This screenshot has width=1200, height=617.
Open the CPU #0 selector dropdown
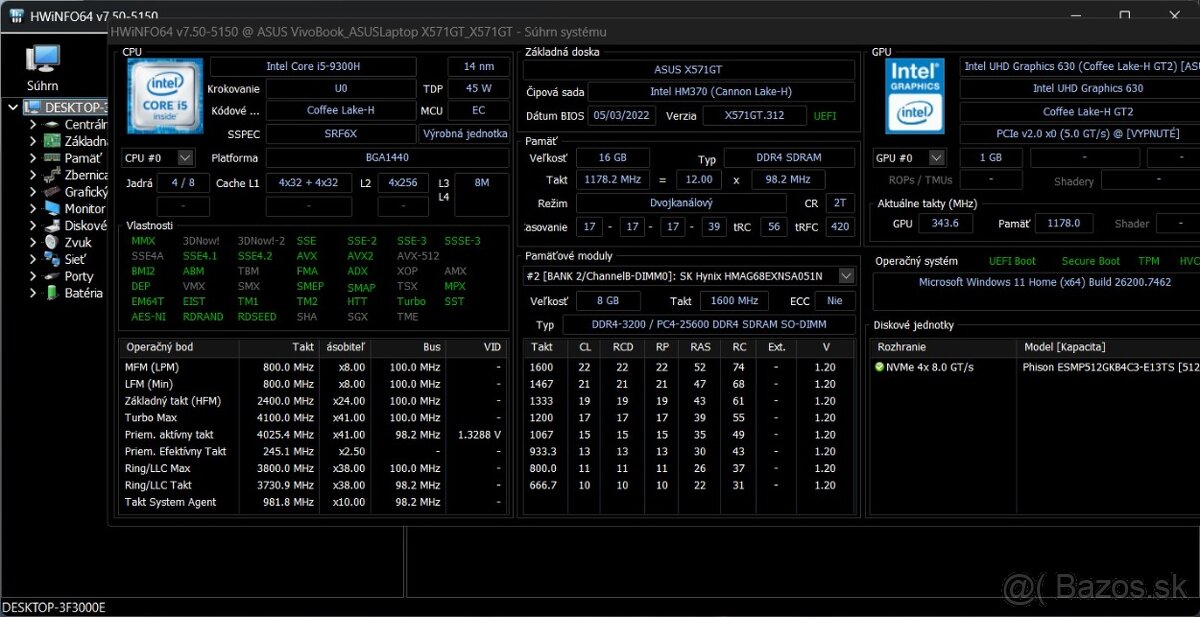pos(185,158)
